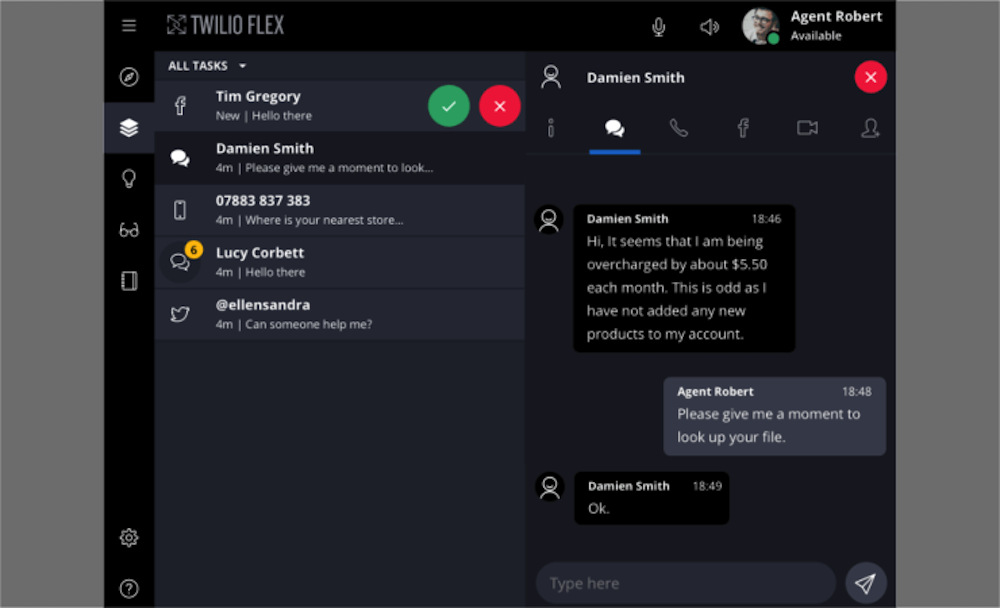
Task: Click the Agent Robert name in header
Action: (x=836, y=17)
